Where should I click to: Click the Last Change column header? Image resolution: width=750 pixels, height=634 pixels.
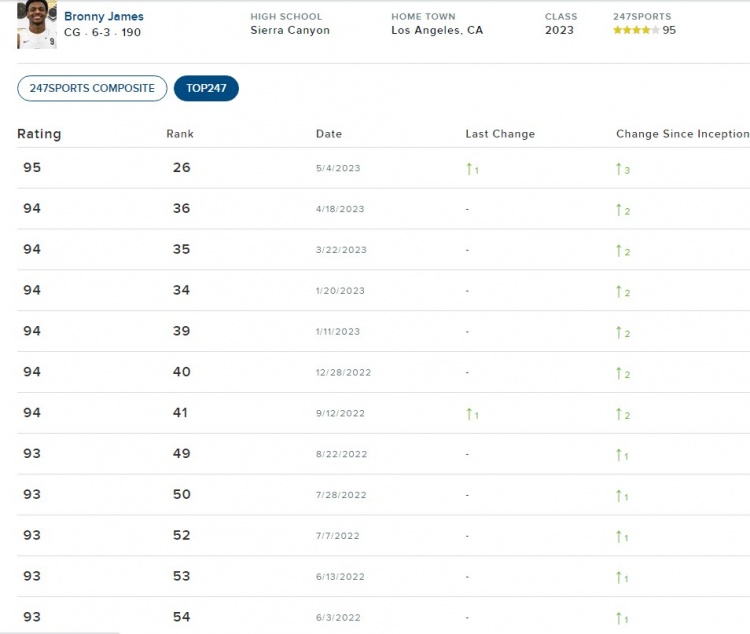coord(500,134)
